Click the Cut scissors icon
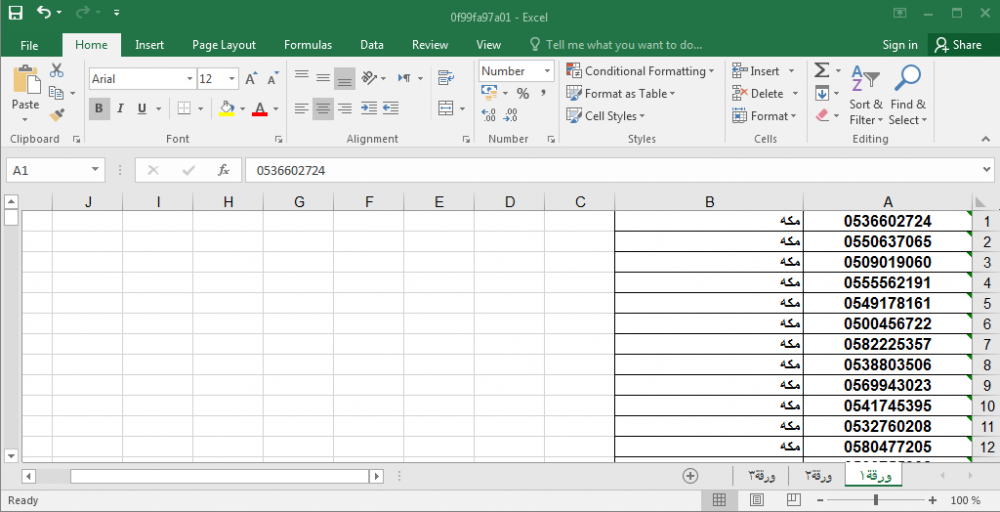This screenshot has height=512, width=1000. (x=57, y=70)
